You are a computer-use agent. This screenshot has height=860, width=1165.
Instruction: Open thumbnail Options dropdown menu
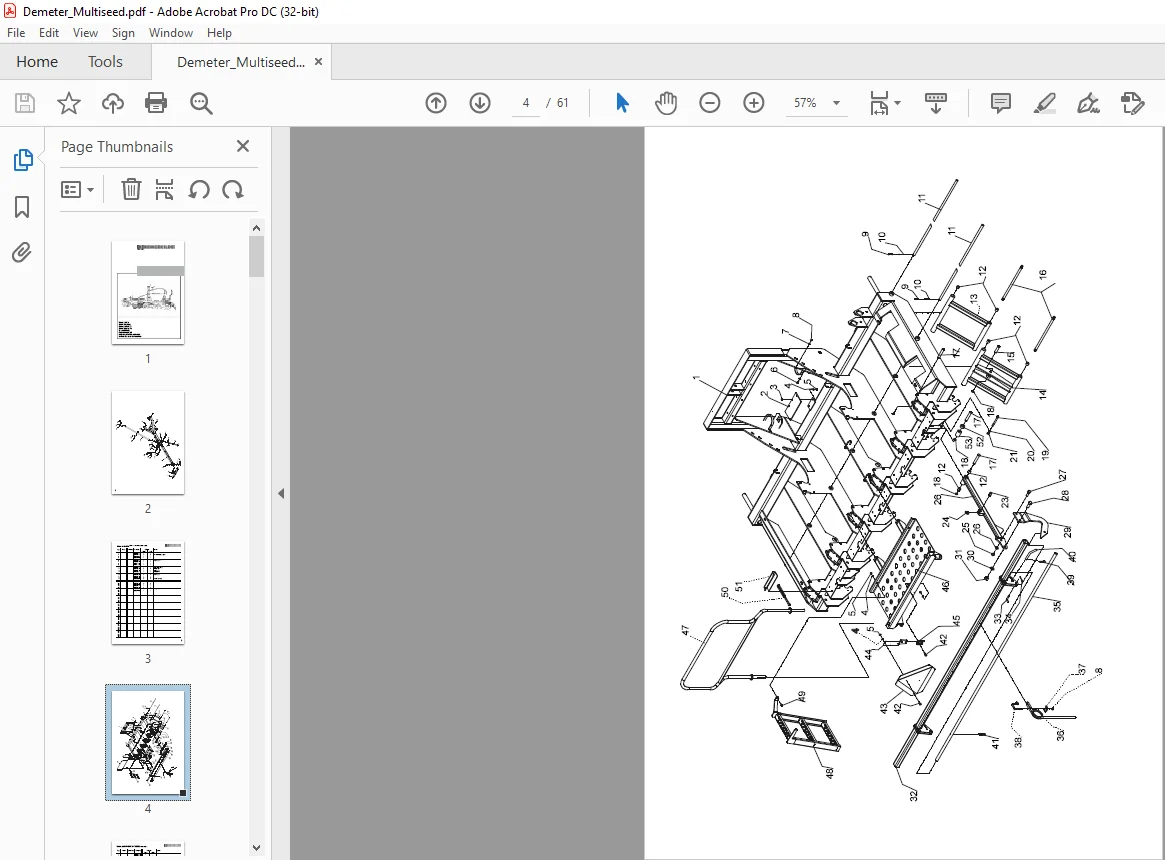(77, 190)
